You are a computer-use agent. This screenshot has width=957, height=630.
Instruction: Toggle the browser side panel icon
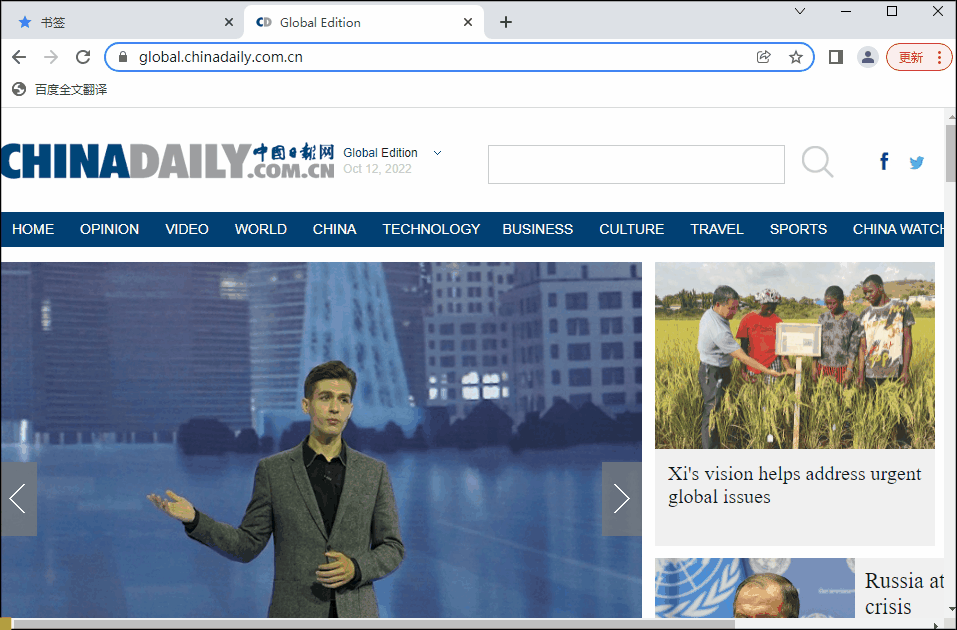coord(836,57)
